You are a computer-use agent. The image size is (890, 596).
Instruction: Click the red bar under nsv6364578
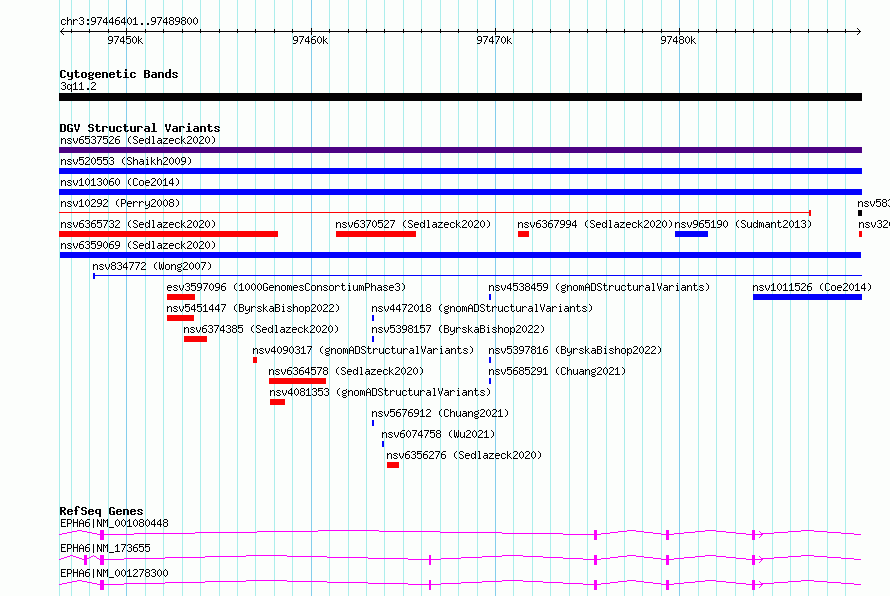tap(297, 381)
